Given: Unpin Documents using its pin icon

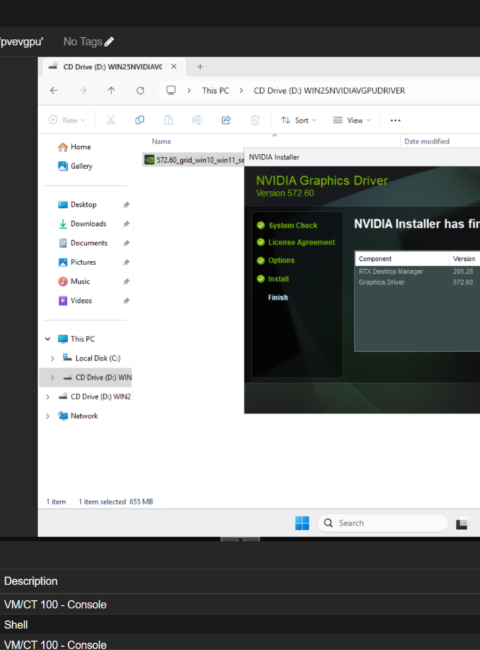Looking at the screenshot, I should click(126, 243).
